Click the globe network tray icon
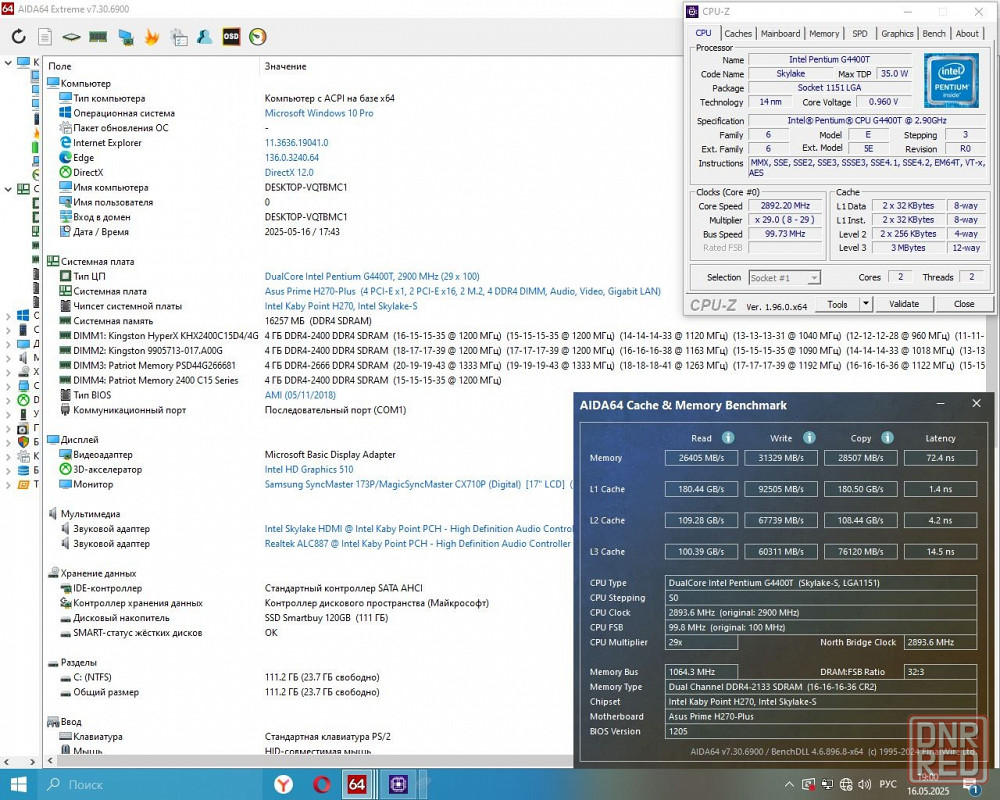The image size is (1000, 800). coord(846,784)
